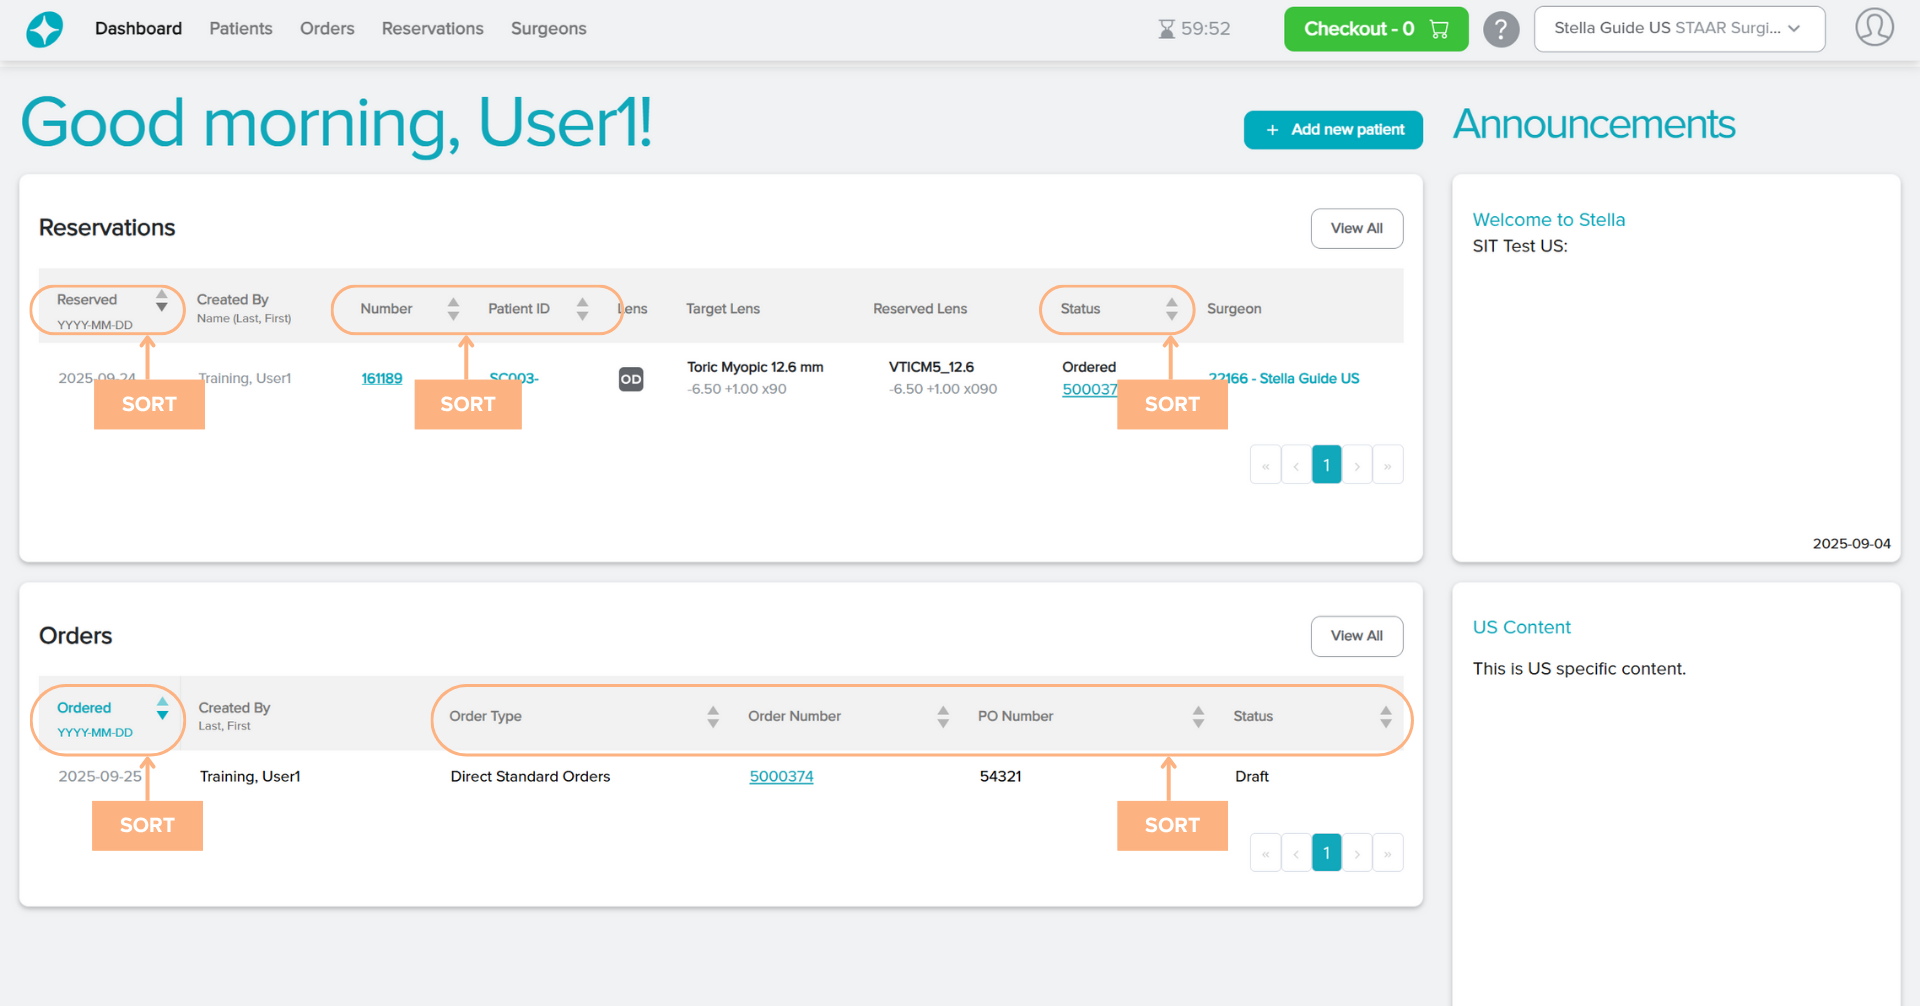This screenshot has width=1920, height=1006.
Task: Click View All in Reservations panel
Action: point(1356,229)
